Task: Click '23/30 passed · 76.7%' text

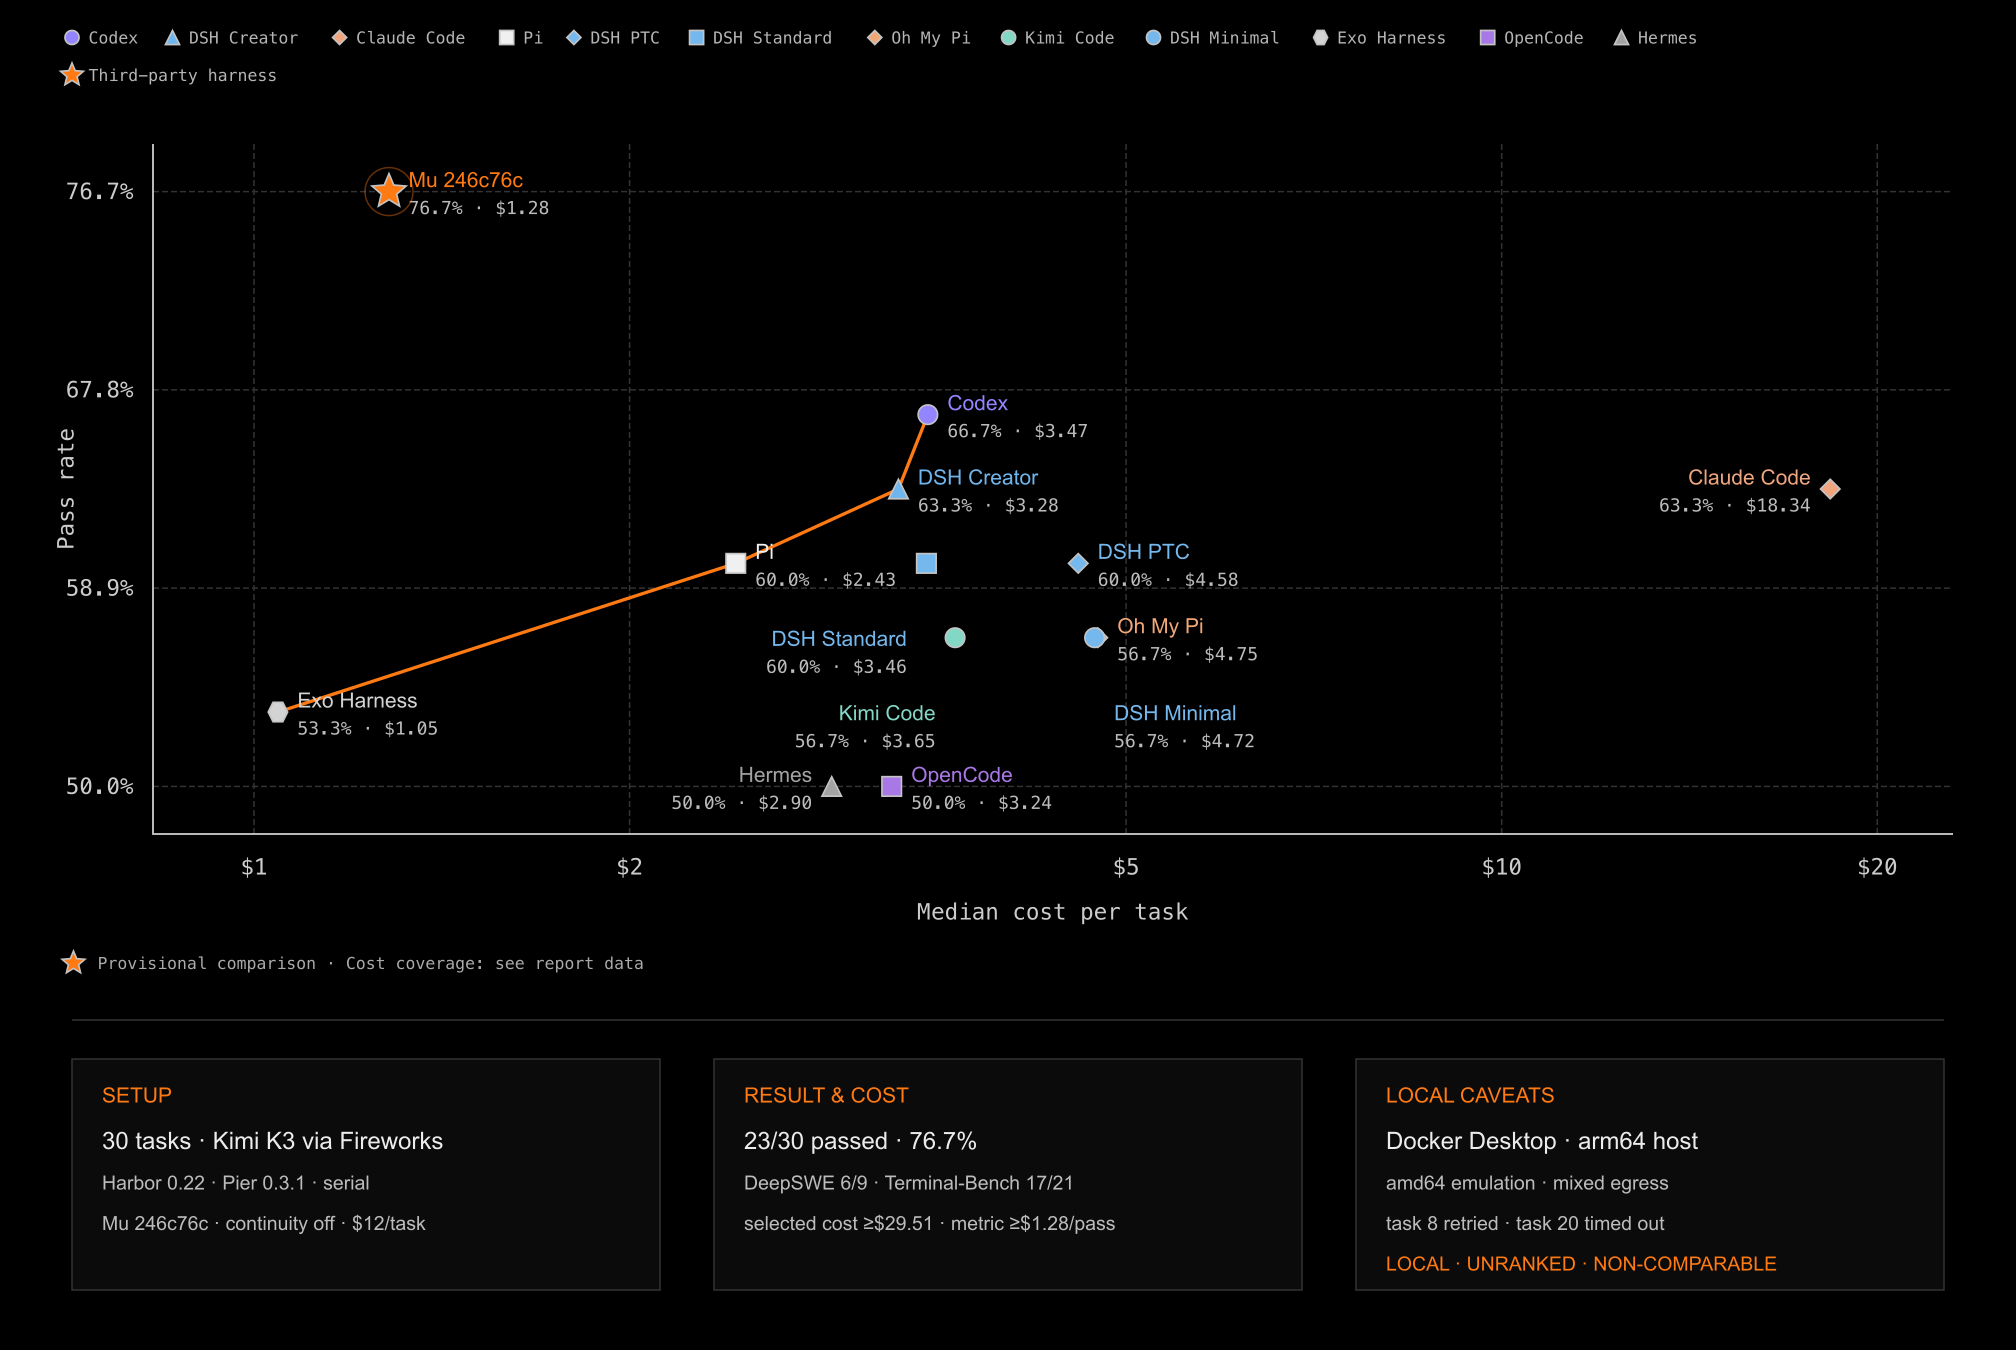Action: click(x=860, y=1141)
